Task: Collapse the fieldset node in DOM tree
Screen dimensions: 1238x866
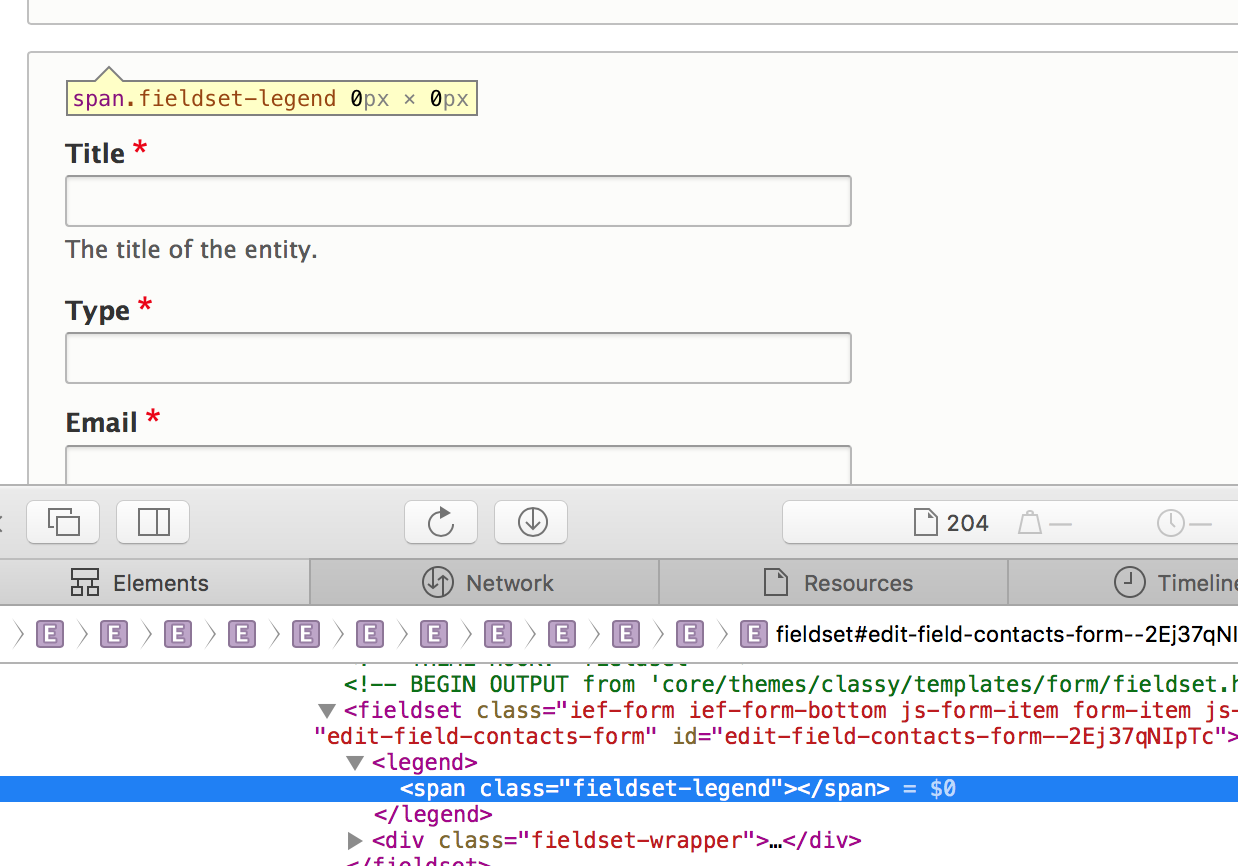Action: (326, 711)
